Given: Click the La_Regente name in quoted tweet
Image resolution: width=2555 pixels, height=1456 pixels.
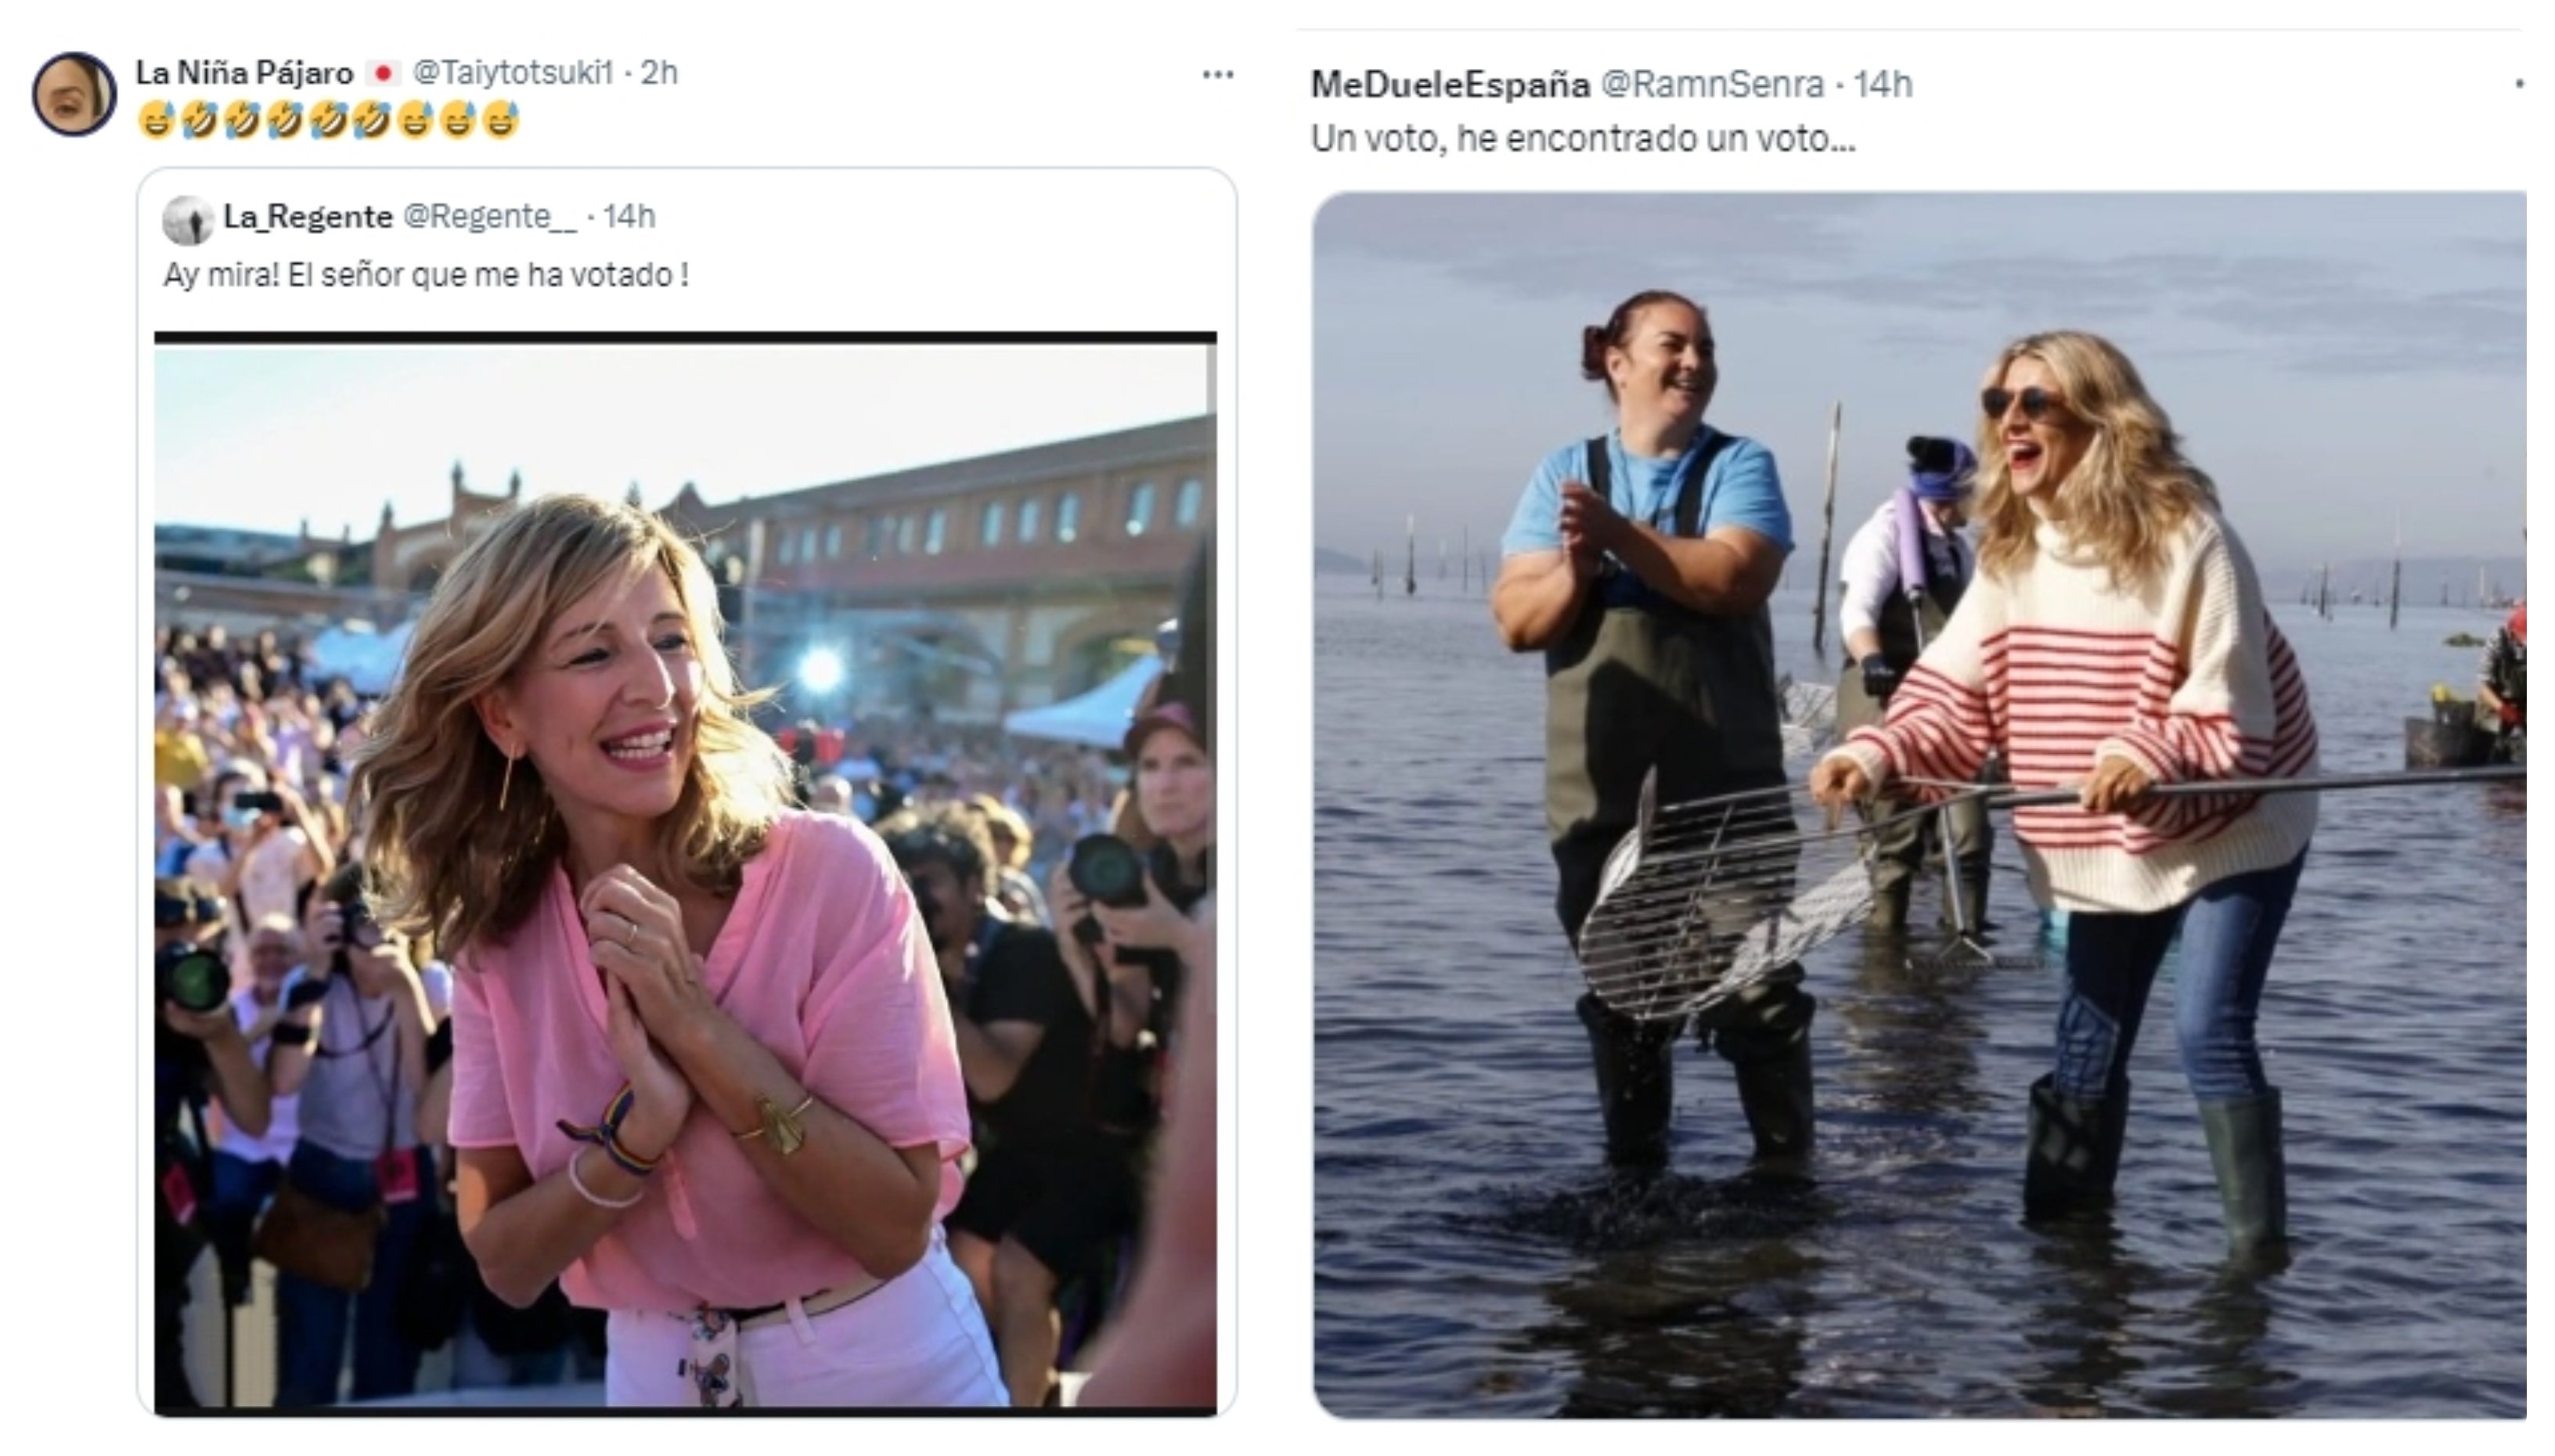Looking at the screenshot, I should click(x=307, y=217).
